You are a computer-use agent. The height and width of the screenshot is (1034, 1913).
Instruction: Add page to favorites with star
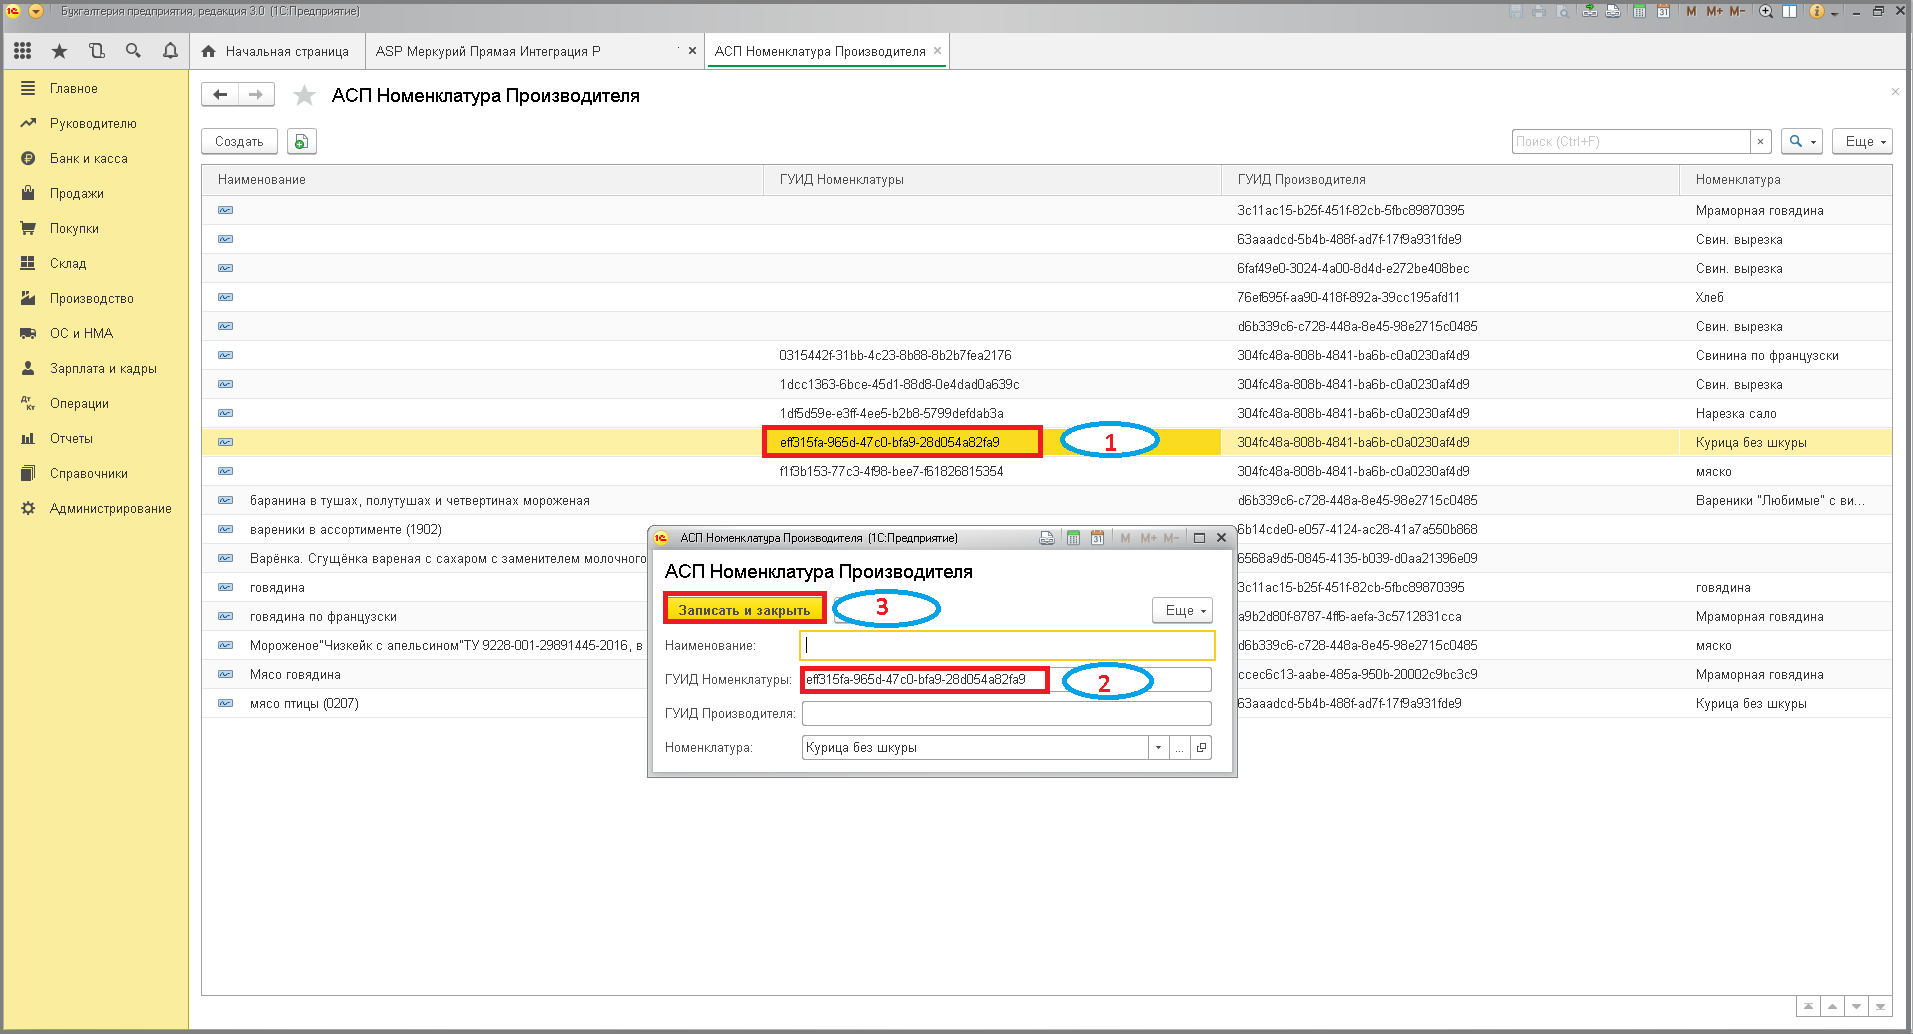coord(304,95)
